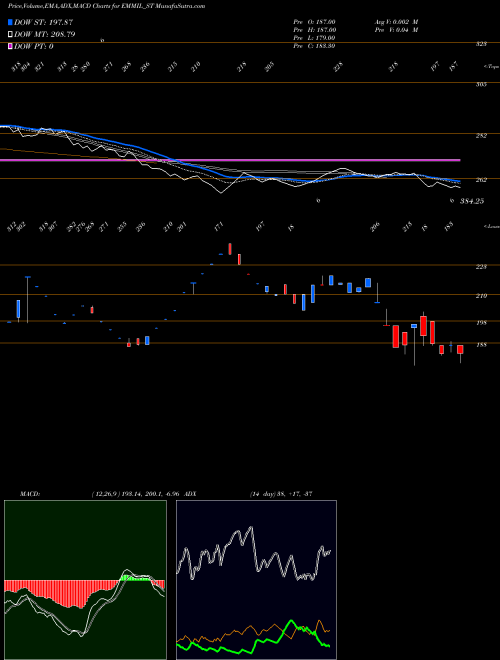Click the 384.25 value label

click(472, 201)
